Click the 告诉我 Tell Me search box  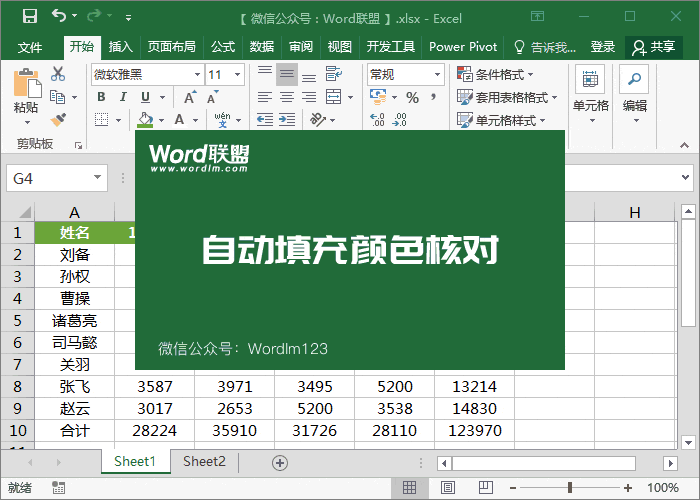coord(546,46)
